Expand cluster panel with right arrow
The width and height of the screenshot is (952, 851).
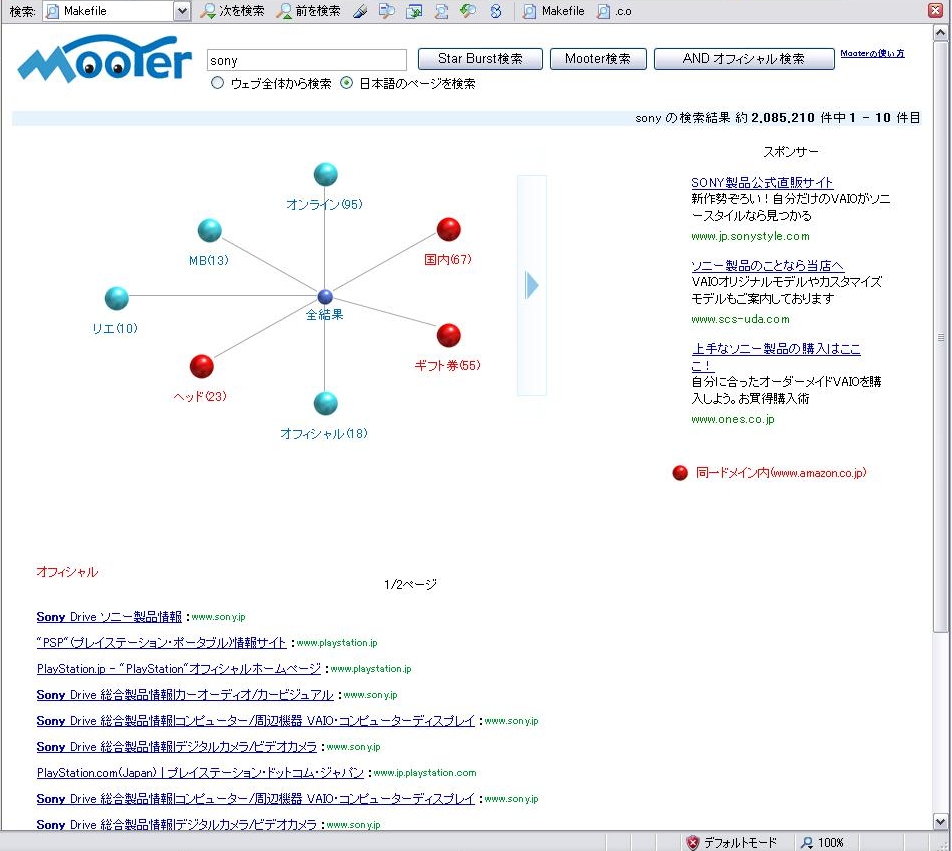pyautogui.click(x=532, y=286)
